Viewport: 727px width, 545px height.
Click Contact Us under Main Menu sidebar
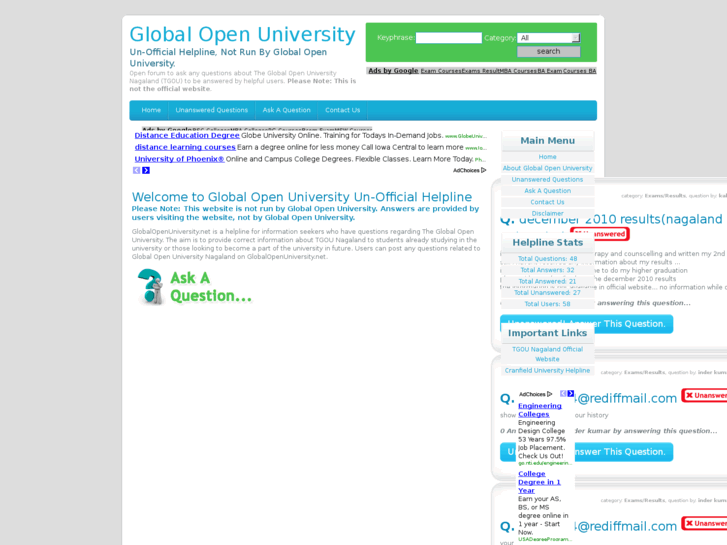point(548,202)
